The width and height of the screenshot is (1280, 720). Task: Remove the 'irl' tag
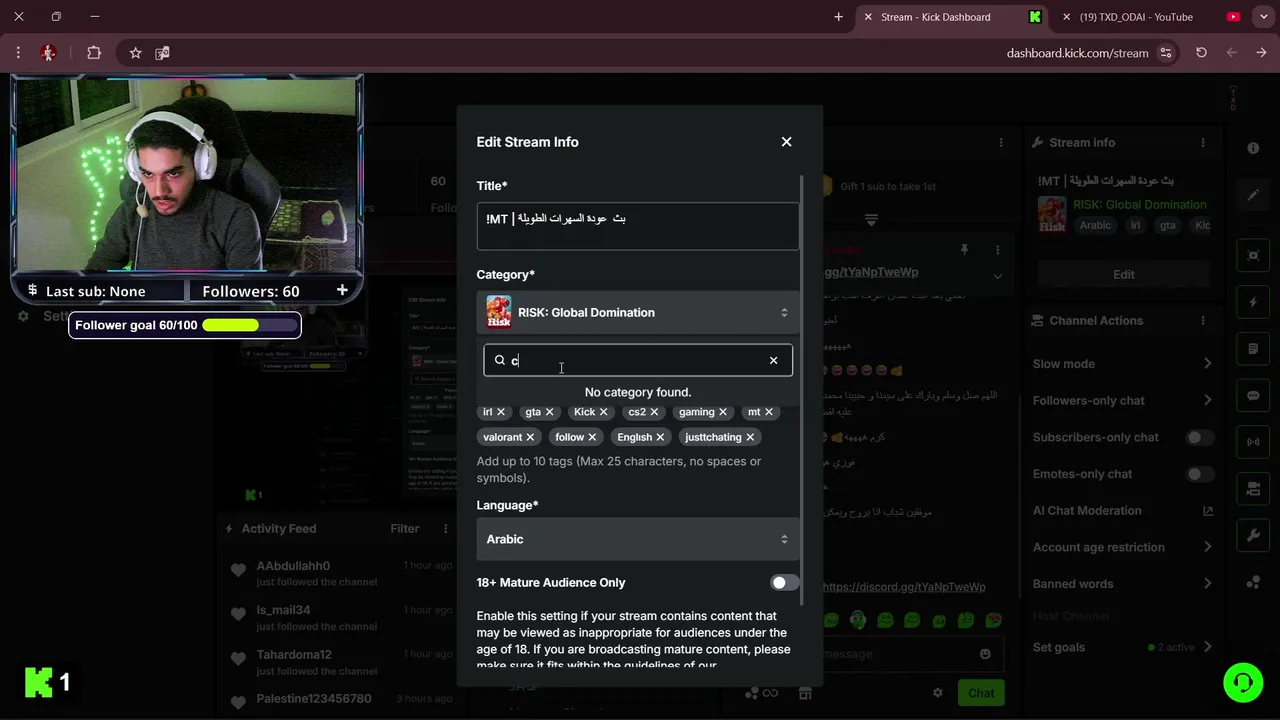point(501,412)
